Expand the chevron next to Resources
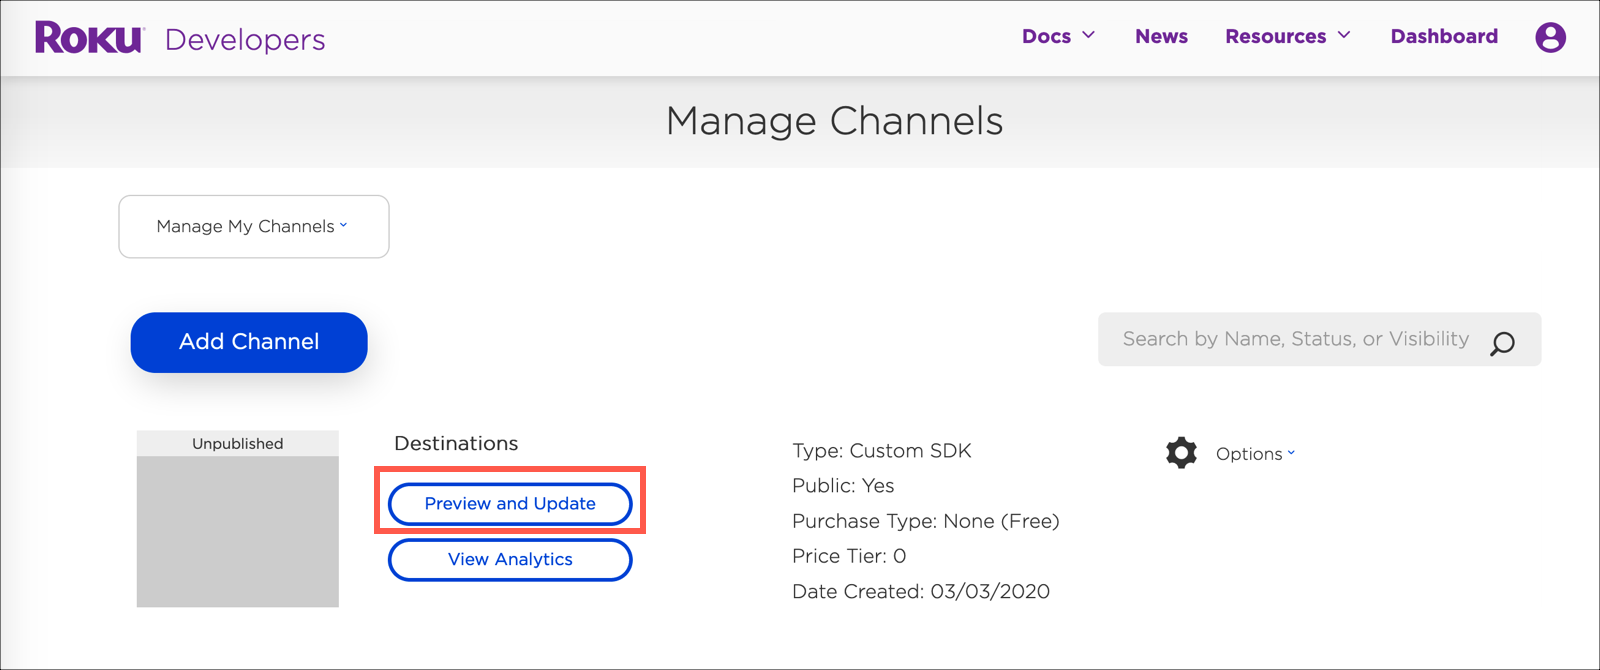This screenshot has height=670, width=1600. (x=1344, y=36)
